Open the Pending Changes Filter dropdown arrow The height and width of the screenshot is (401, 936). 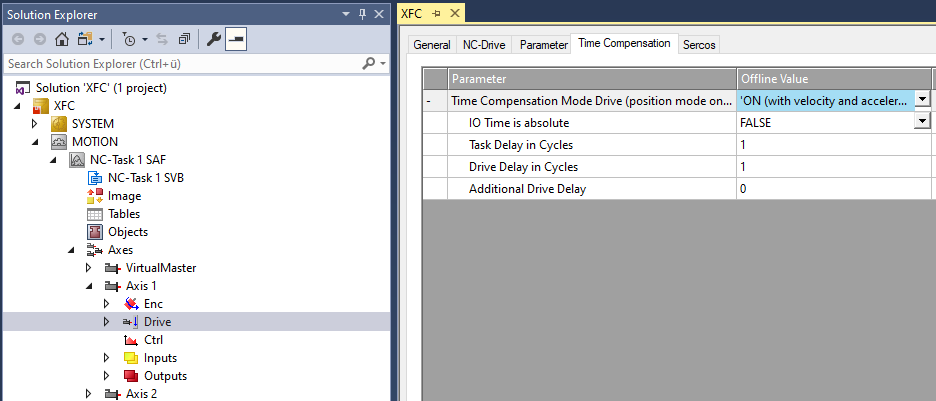[144, 40]
